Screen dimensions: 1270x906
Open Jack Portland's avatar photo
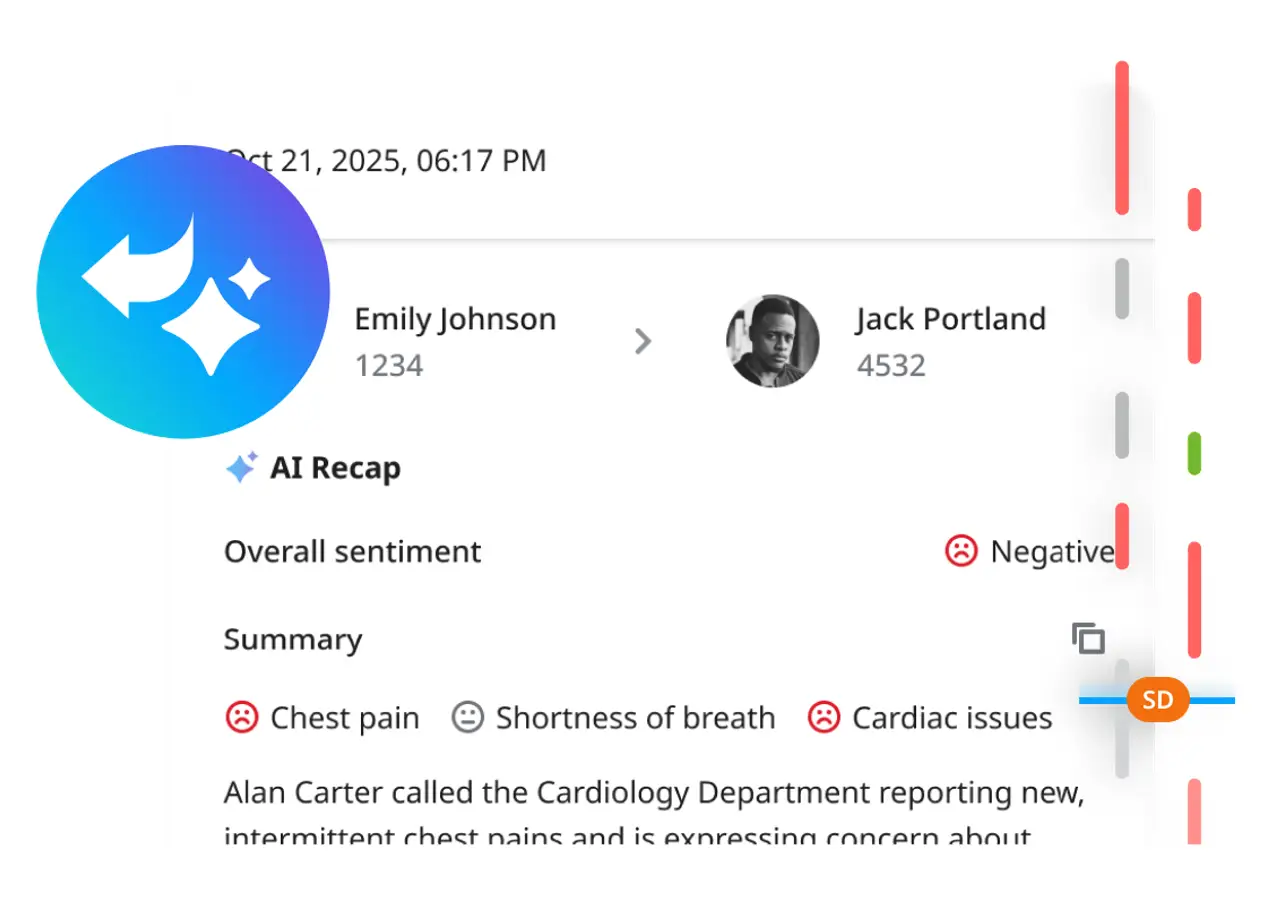pos(772,341)
